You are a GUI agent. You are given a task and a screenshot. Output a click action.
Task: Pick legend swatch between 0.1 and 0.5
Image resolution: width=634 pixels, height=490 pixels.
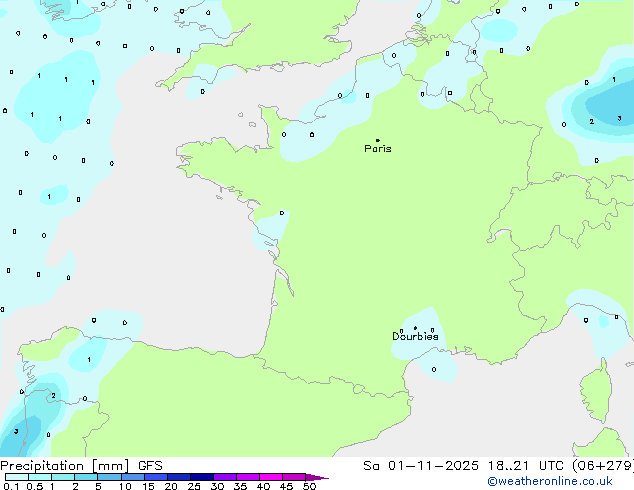17,477
